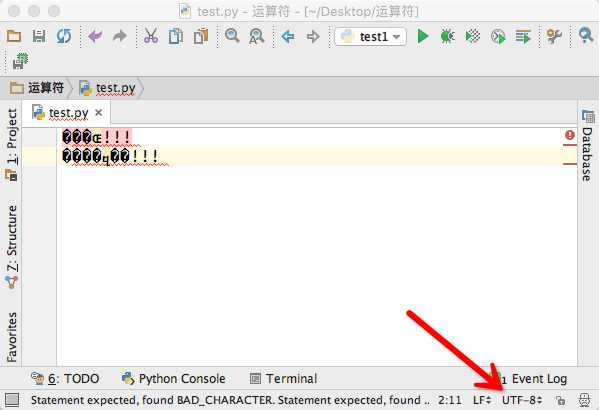Close the test.py editor tab
This screenshot has width=599, height=410.
click(x=99, y=113)
